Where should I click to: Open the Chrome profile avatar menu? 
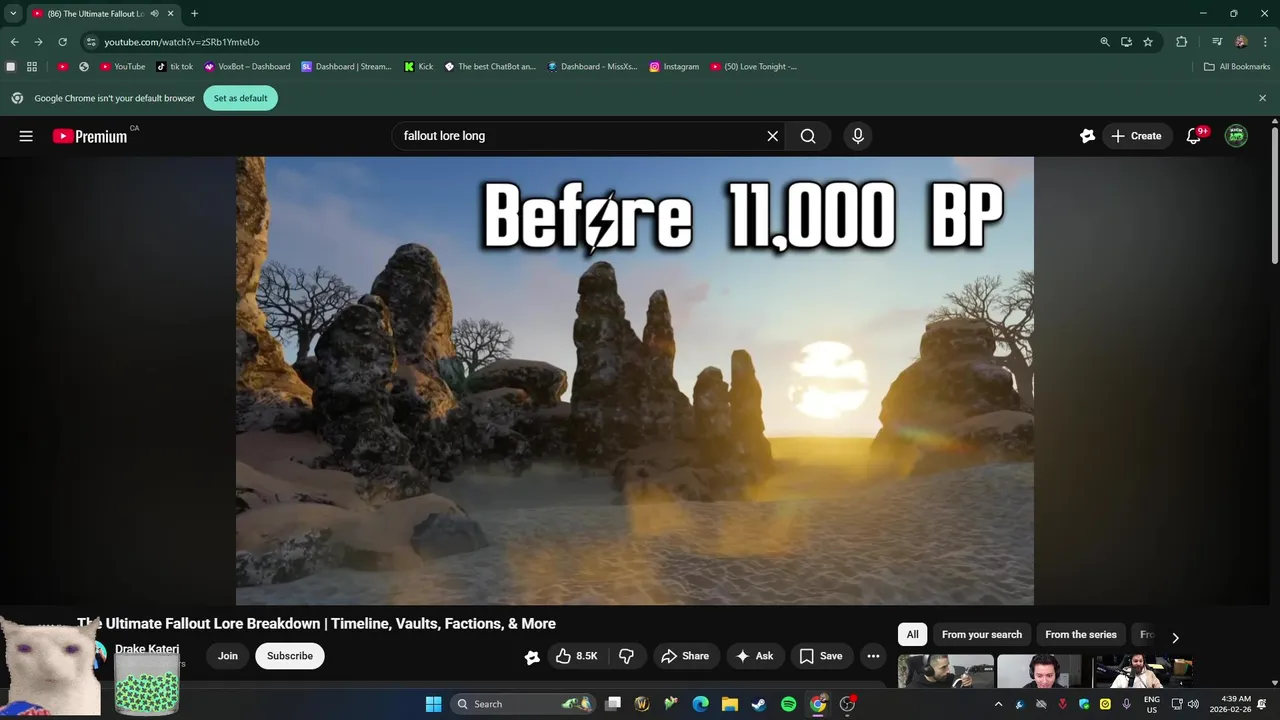[1241, 42]
